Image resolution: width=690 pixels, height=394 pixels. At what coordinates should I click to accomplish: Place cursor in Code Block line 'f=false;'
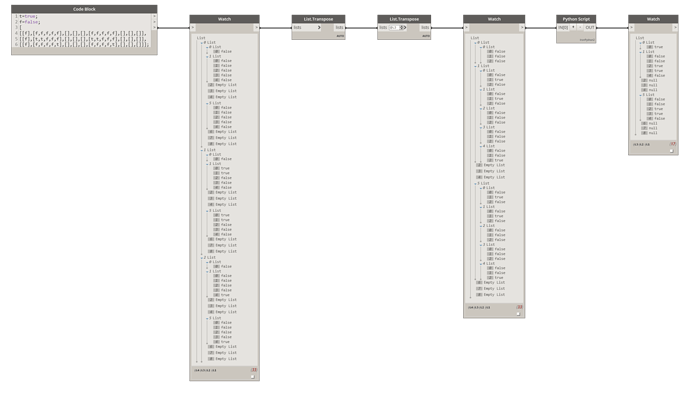click(29, 22)
